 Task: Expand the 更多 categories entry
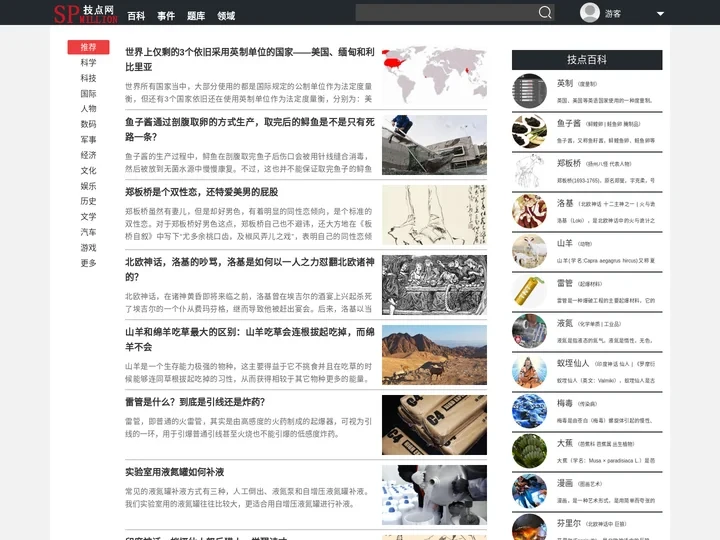pyautogui.click(x=88, y=263)
